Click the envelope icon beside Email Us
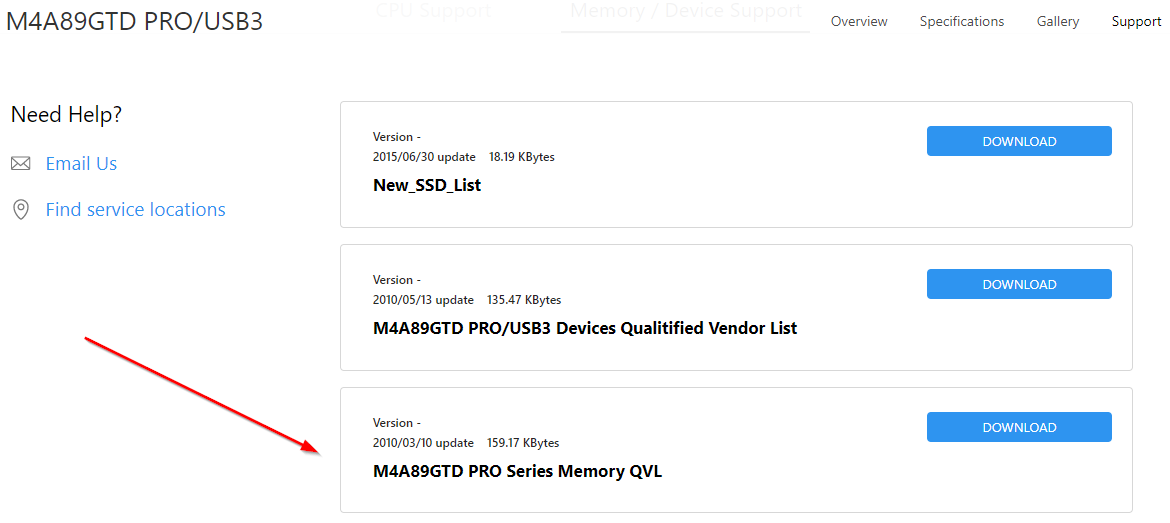This screenshot has height=523, width=1170. coord(20,163)
